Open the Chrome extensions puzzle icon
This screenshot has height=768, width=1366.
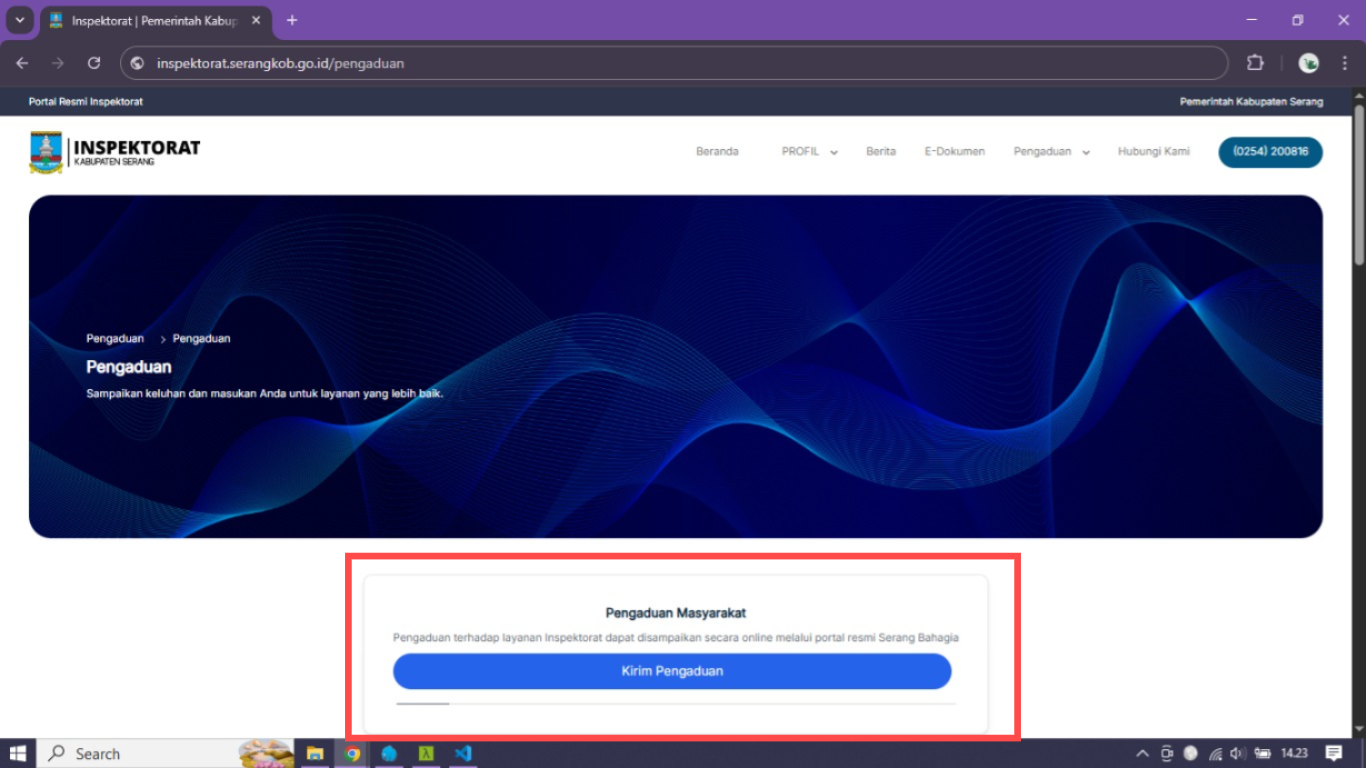1255,63
